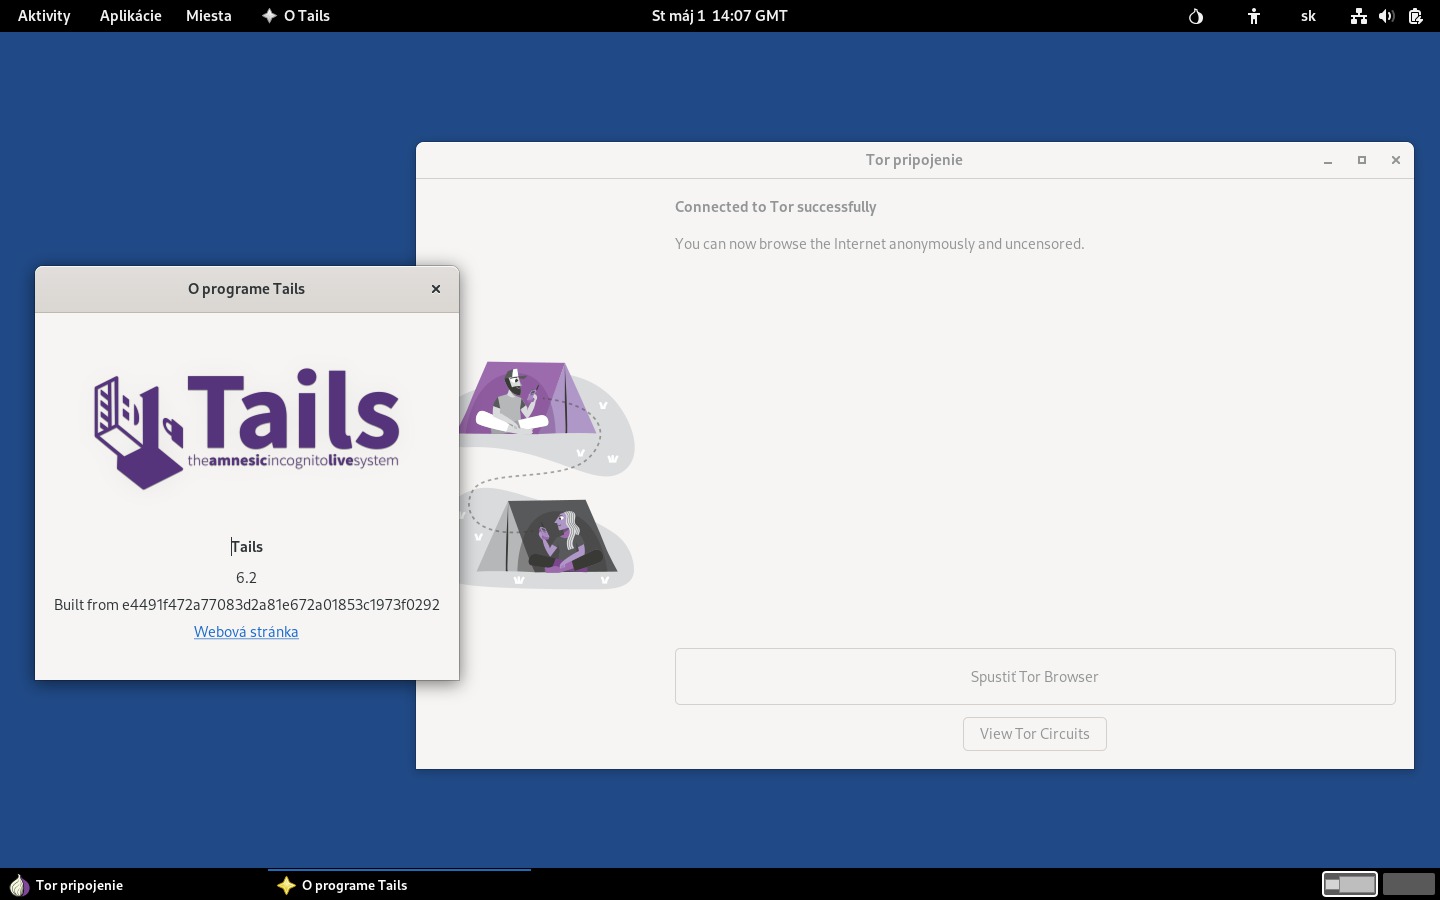Click the Tor onion status icon
Screen dimensions: 1440x900
[1196, 16]
